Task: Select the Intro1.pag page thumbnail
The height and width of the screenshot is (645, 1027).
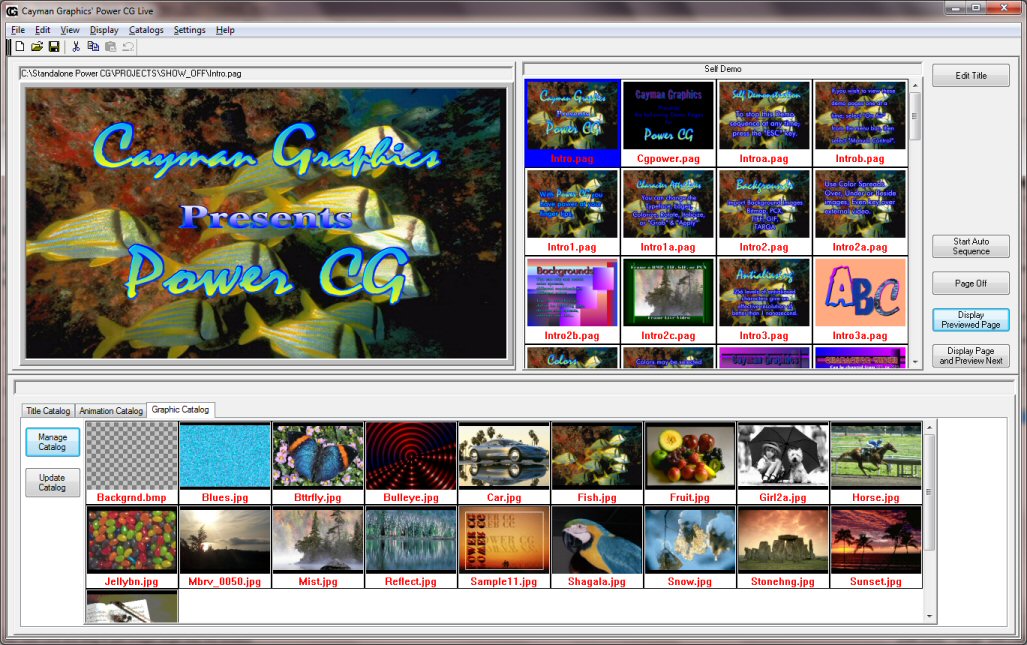Action: (572, 212)
